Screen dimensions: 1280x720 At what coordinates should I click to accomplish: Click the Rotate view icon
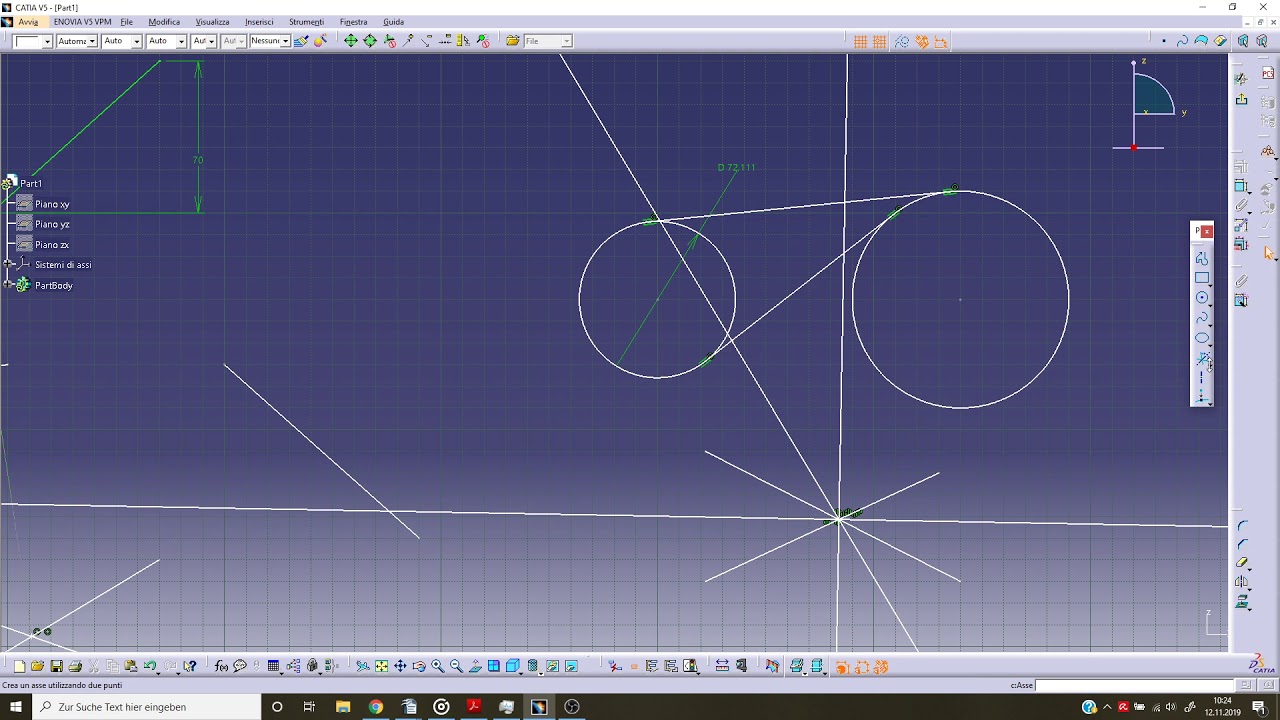(418, 666)
